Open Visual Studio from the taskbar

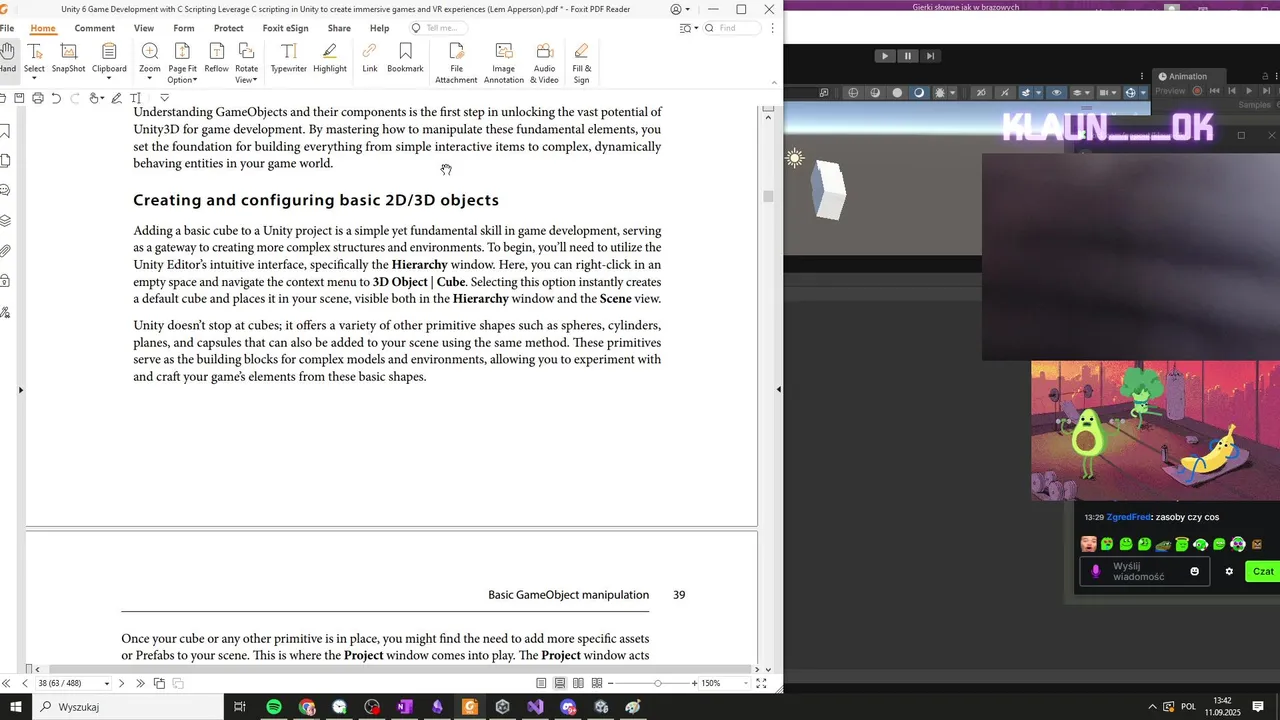[535, 707]
